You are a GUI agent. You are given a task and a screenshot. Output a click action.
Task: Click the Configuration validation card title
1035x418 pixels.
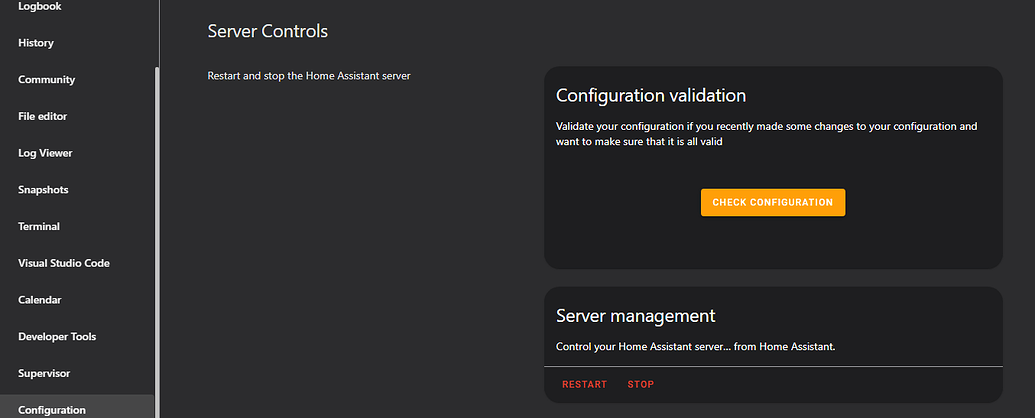[651, 96]
